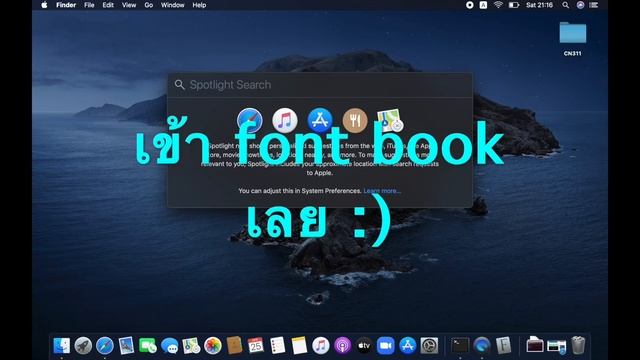Open Contacts in the Dock
This screenshot has height=360, width=640.
[234, 346]
